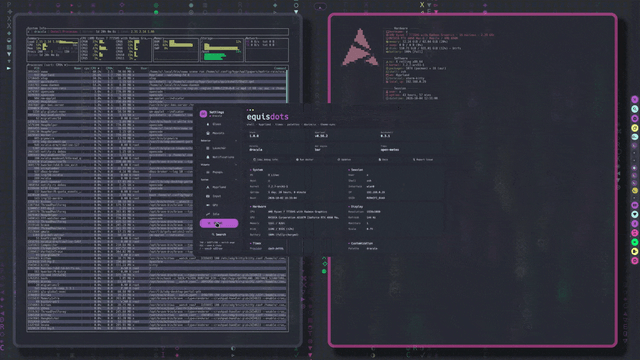Screen dimensions: 640x360
Task: Click the Run doctor button
Action: tap(305, 160)
